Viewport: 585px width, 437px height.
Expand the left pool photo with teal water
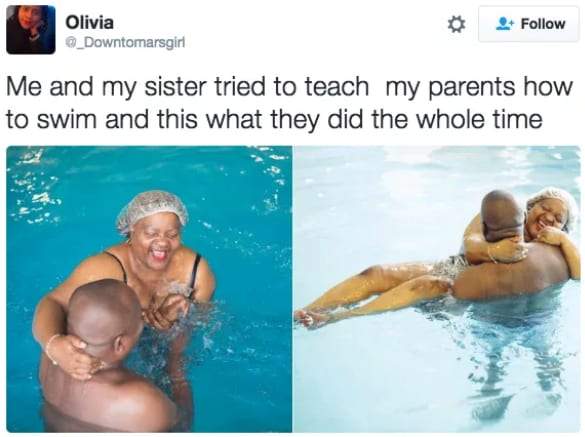[x=149, y=289]
